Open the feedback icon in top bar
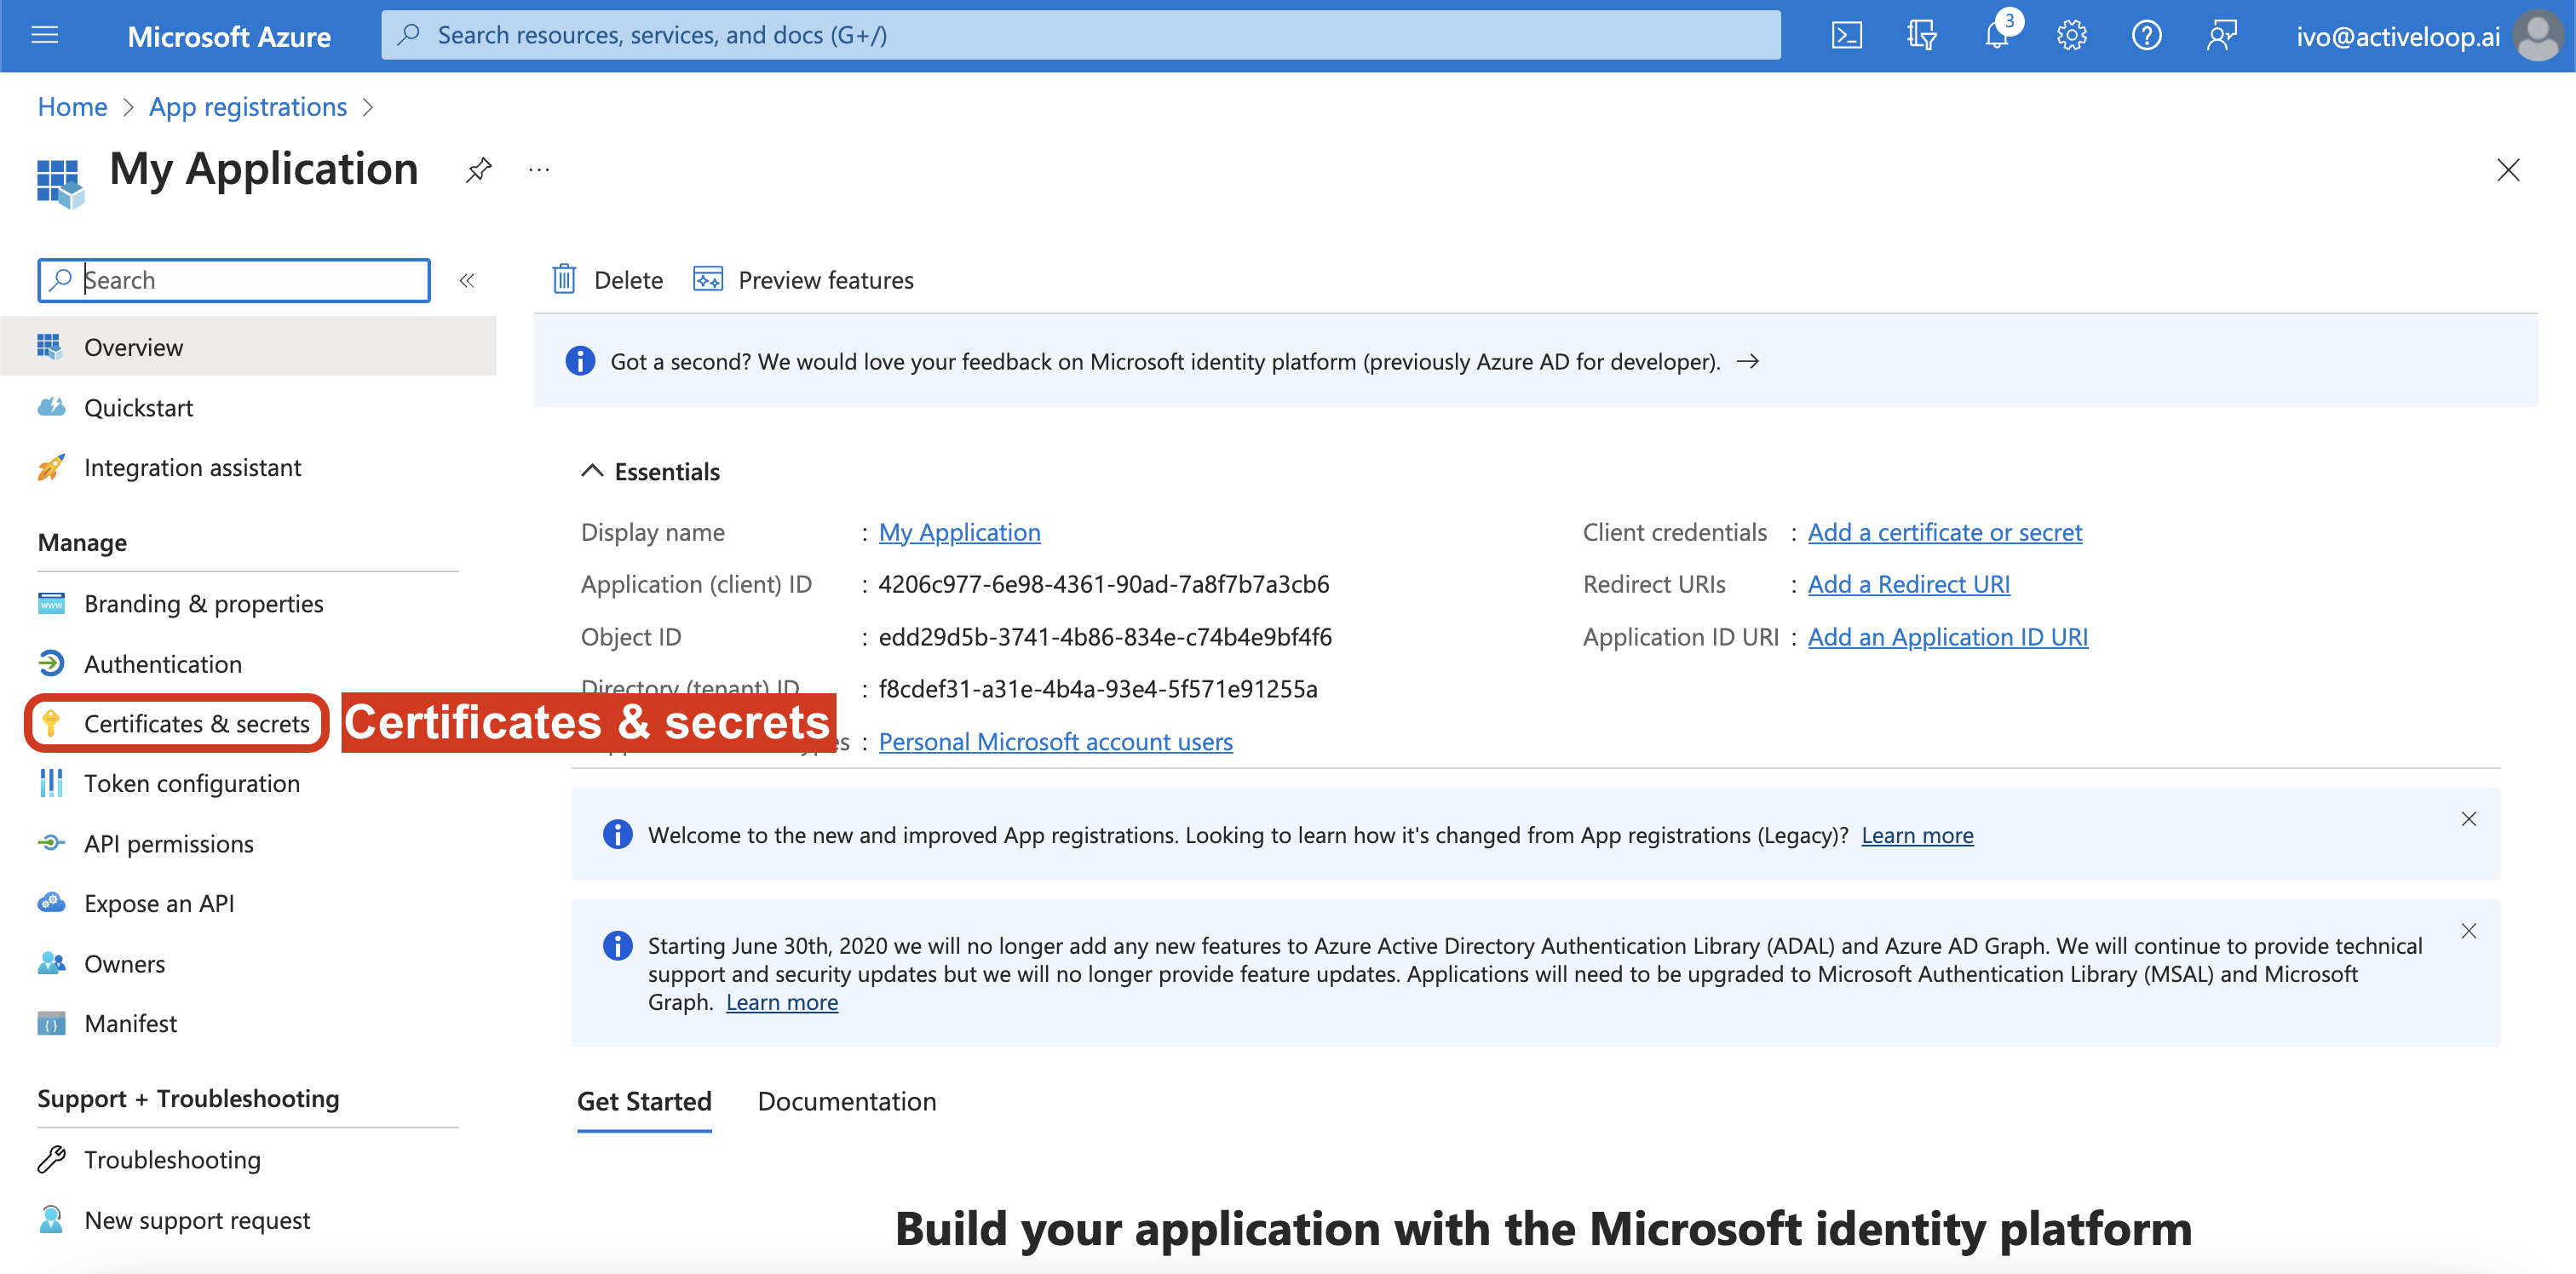The width and height of the screenshot is (2576, 1274). (x=2221, y=36)
